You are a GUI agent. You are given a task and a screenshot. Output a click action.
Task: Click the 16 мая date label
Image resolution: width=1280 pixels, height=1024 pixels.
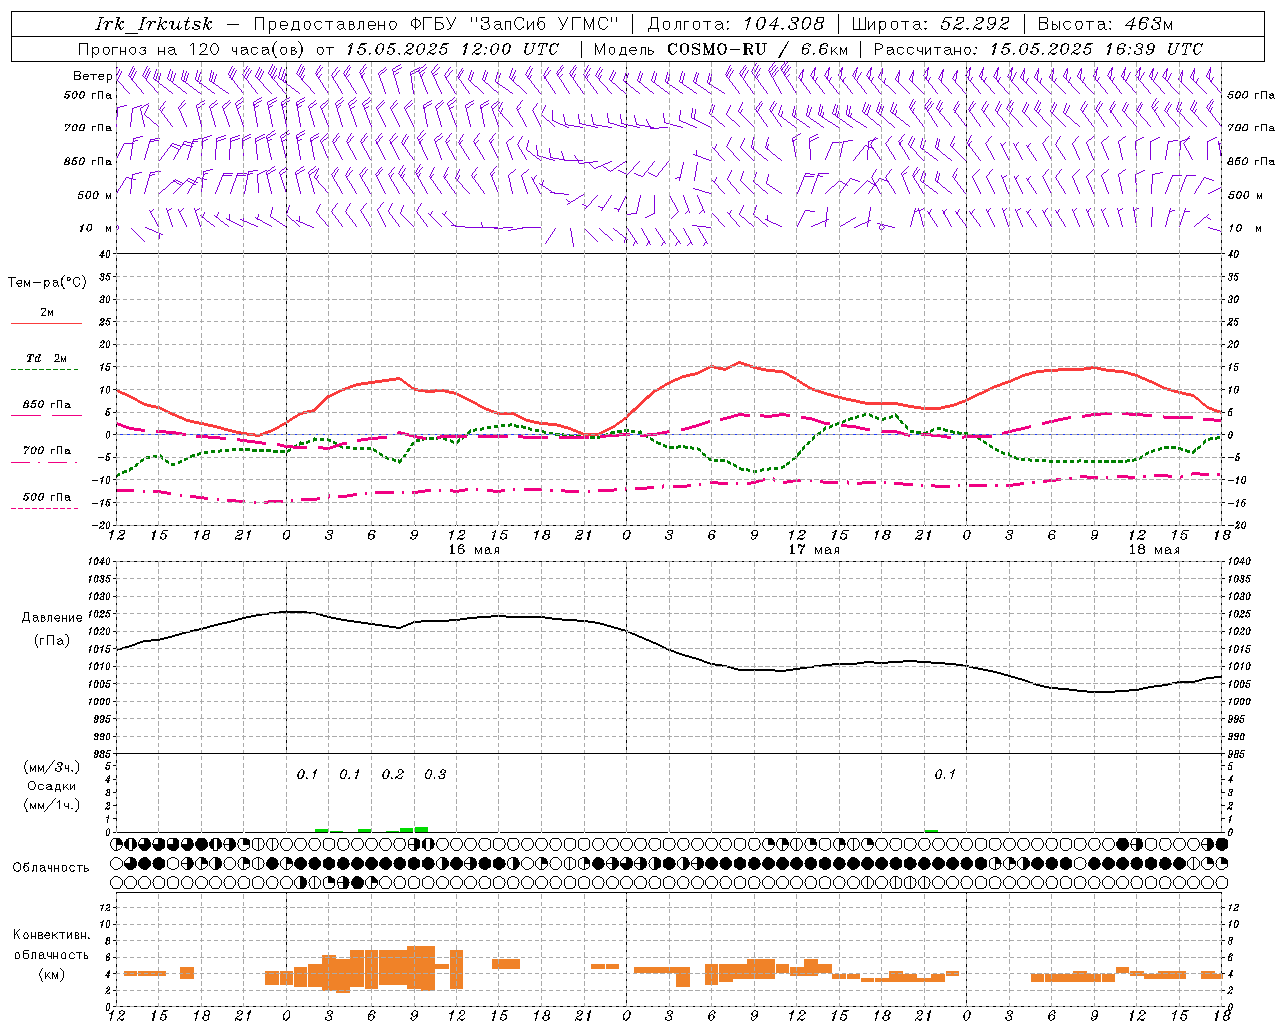[x=474, y=550]
